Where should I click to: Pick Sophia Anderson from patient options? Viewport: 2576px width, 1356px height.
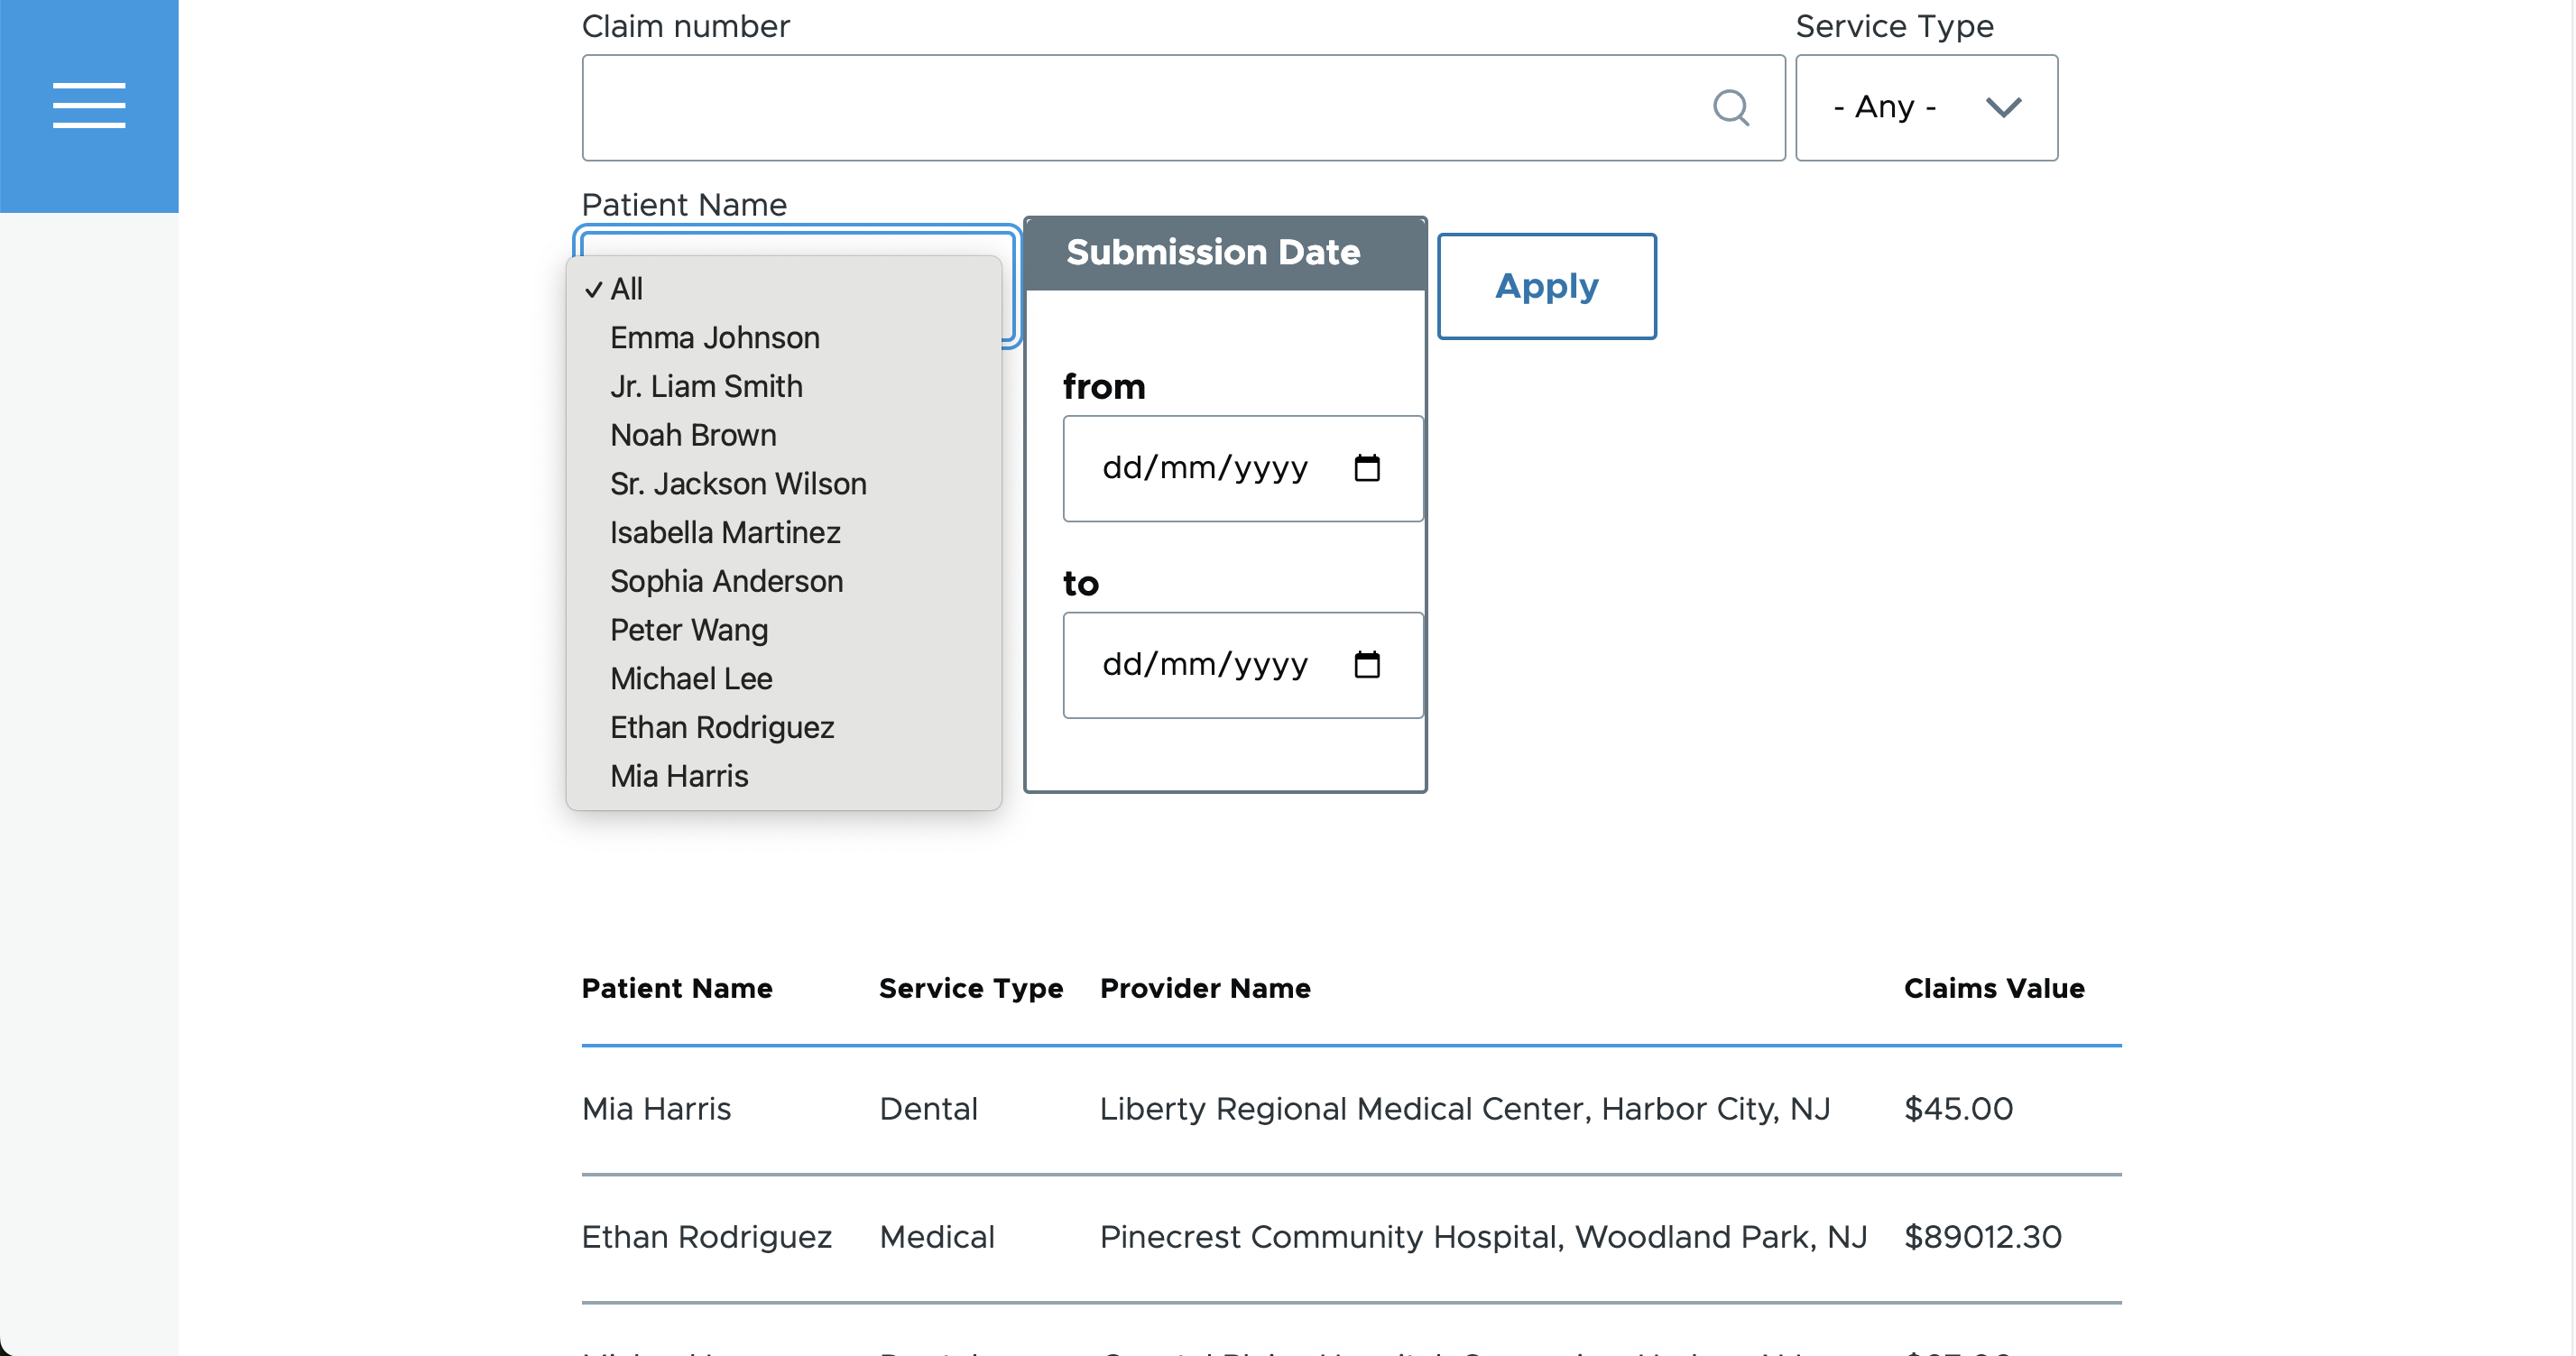726,581
